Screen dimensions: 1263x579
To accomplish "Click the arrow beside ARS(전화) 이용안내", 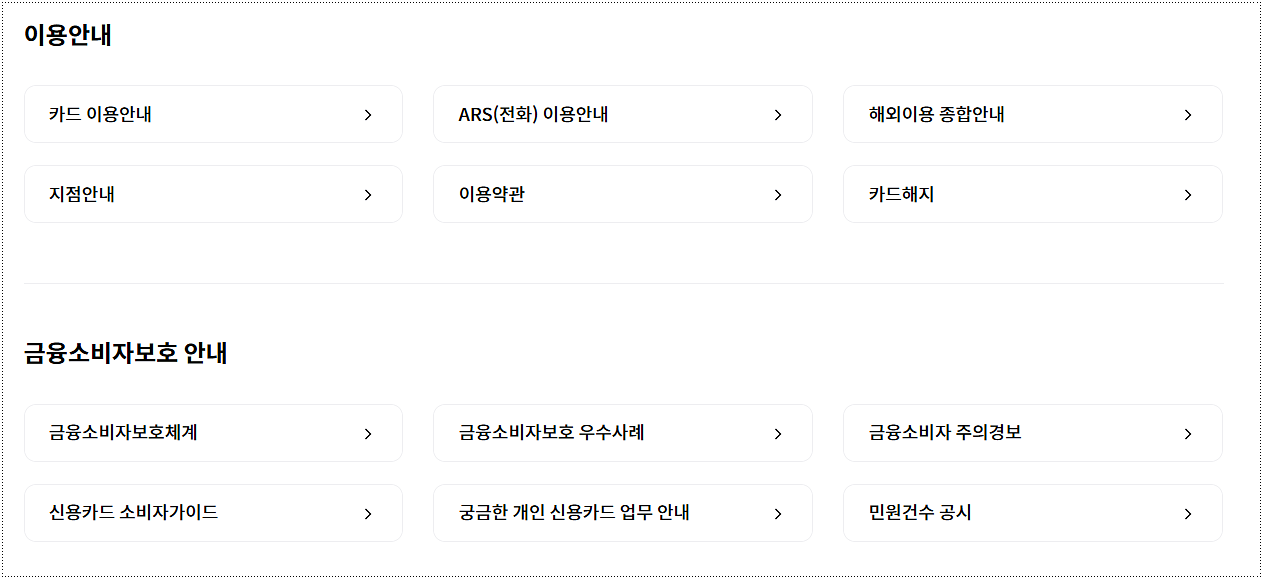I will click(778, 114).
